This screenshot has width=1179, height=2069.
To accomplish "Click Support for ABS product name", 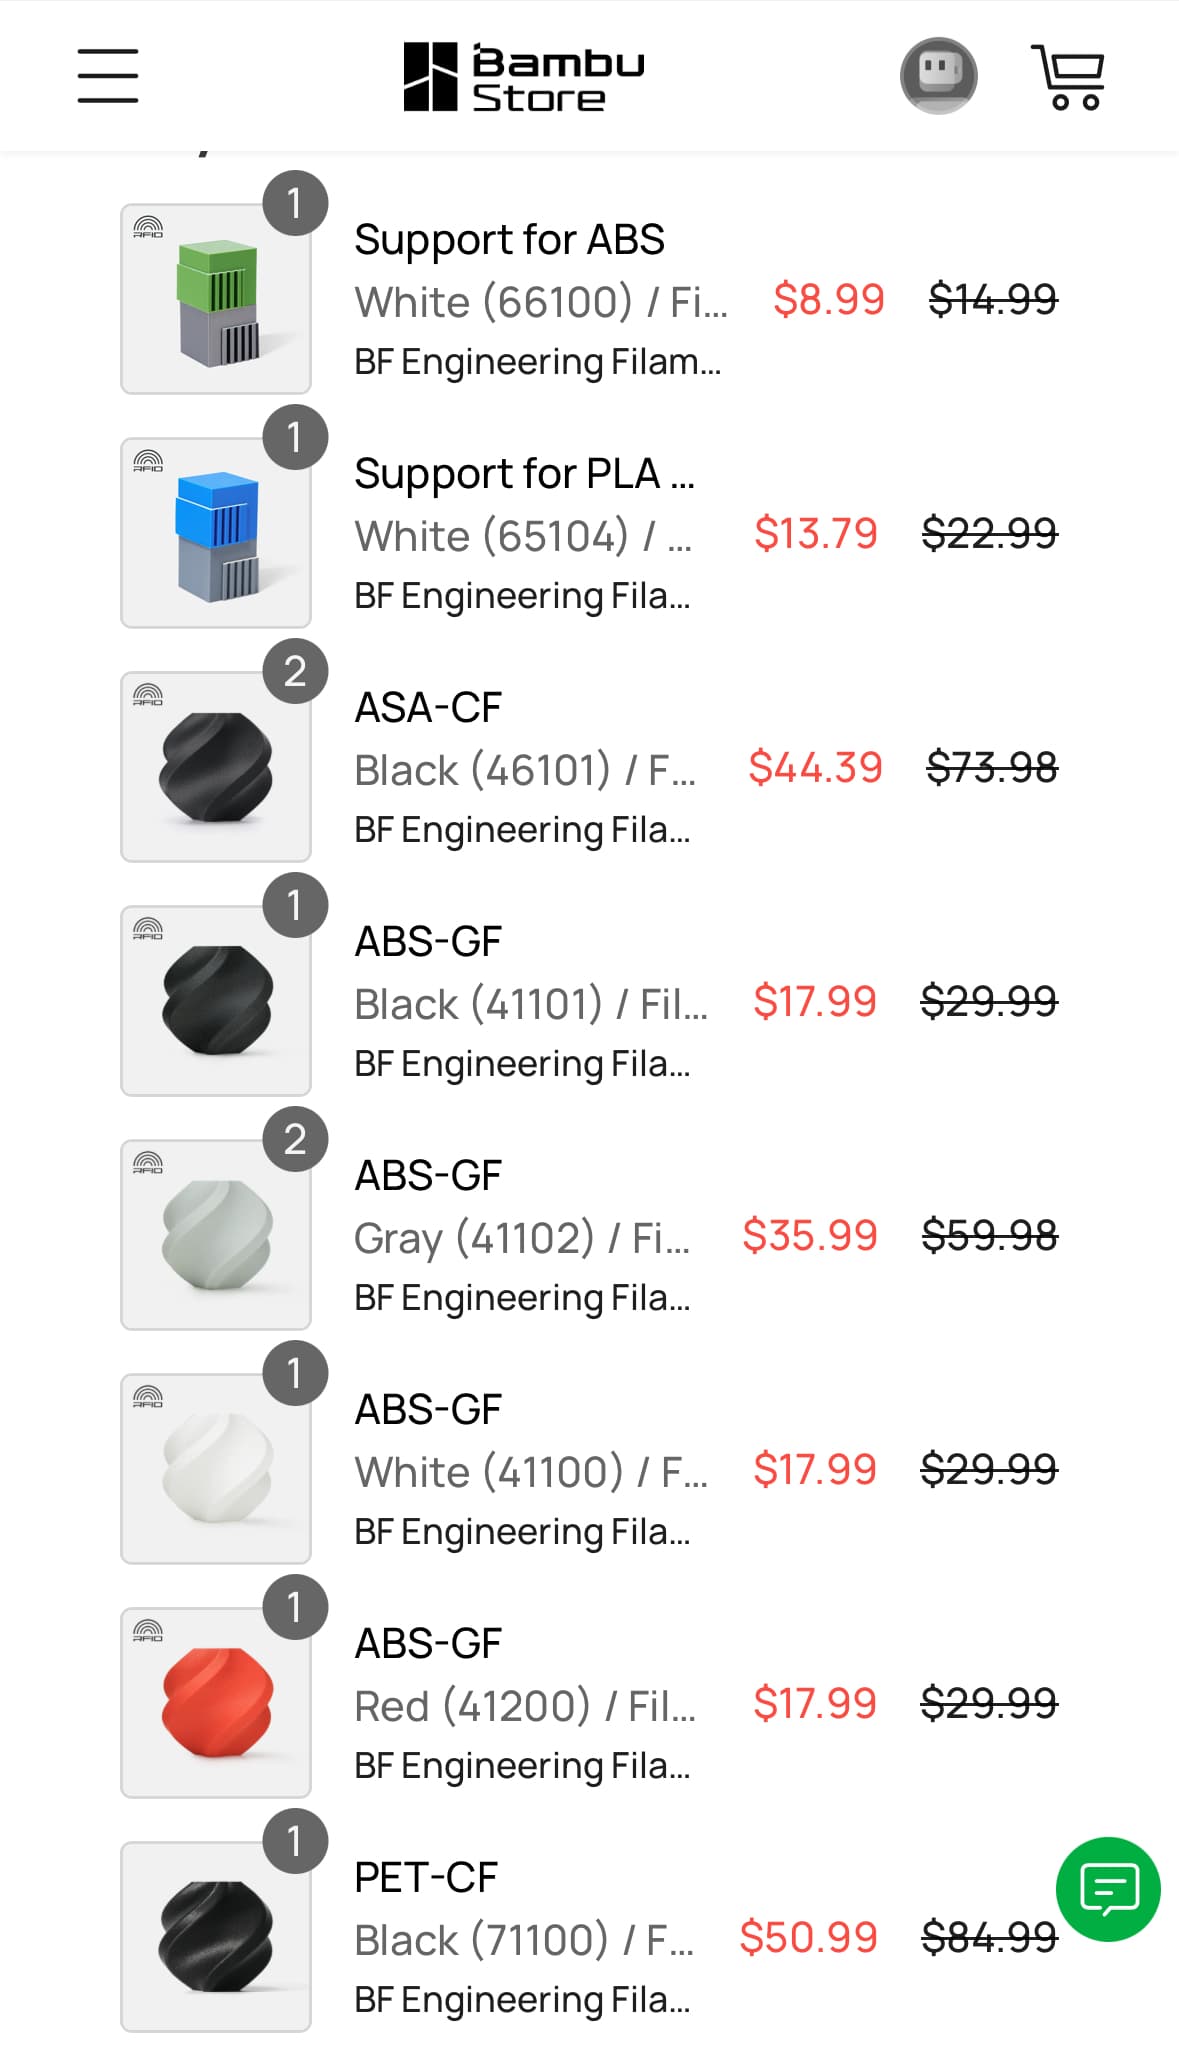I will pyautogui.click(x=509, y=240).
